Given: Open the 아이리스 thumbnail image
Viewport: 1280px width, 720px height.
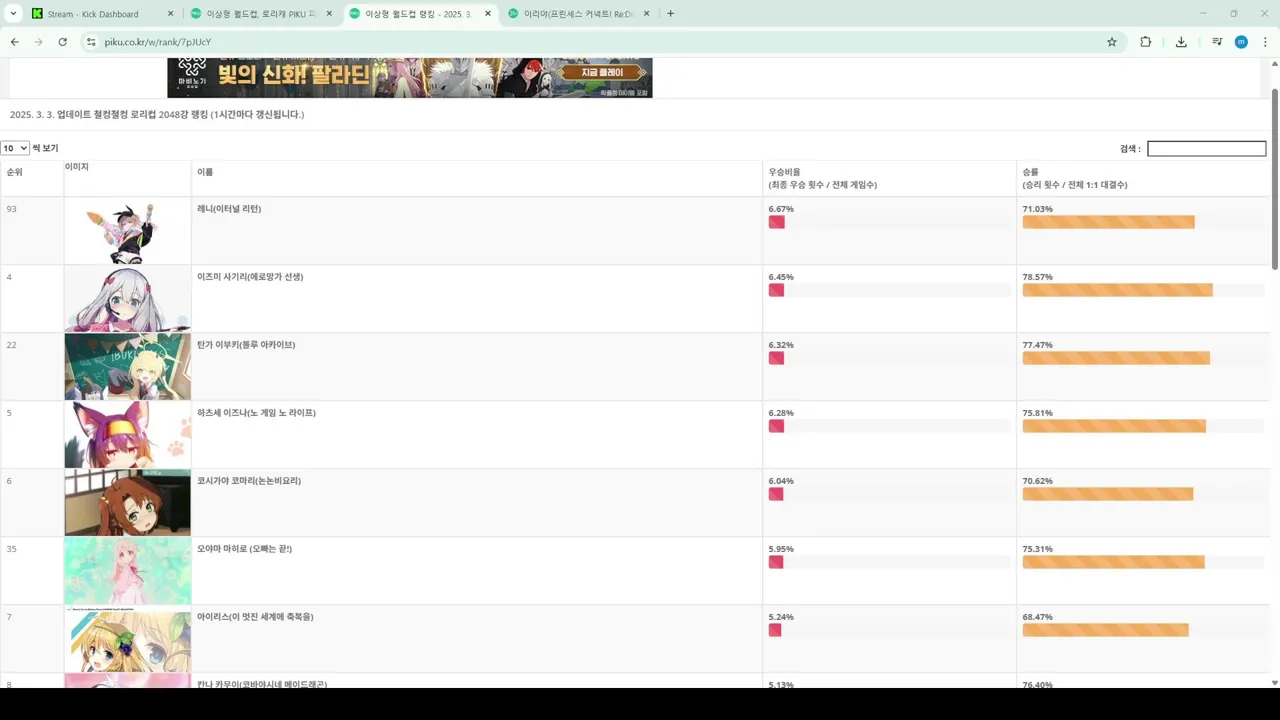Looking at the screenshot, I should [x=128, y=639].
